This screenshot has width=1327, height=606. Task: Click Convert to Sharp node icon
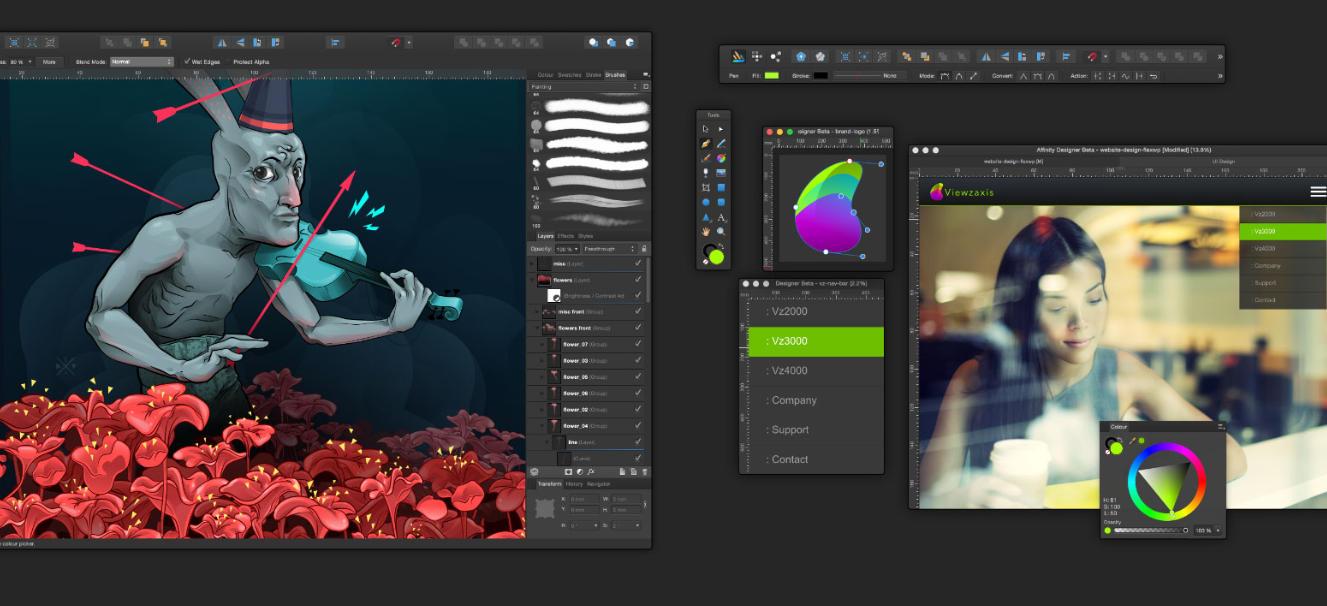pyautogui.click(x=1023, y=76)
